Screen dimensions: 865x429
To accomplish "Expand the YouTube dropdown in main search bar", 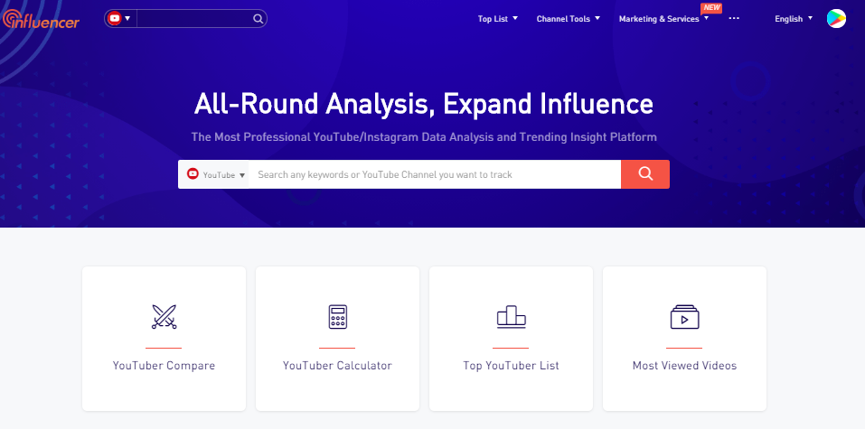I will pyautogui.click(x=213, y=175).
